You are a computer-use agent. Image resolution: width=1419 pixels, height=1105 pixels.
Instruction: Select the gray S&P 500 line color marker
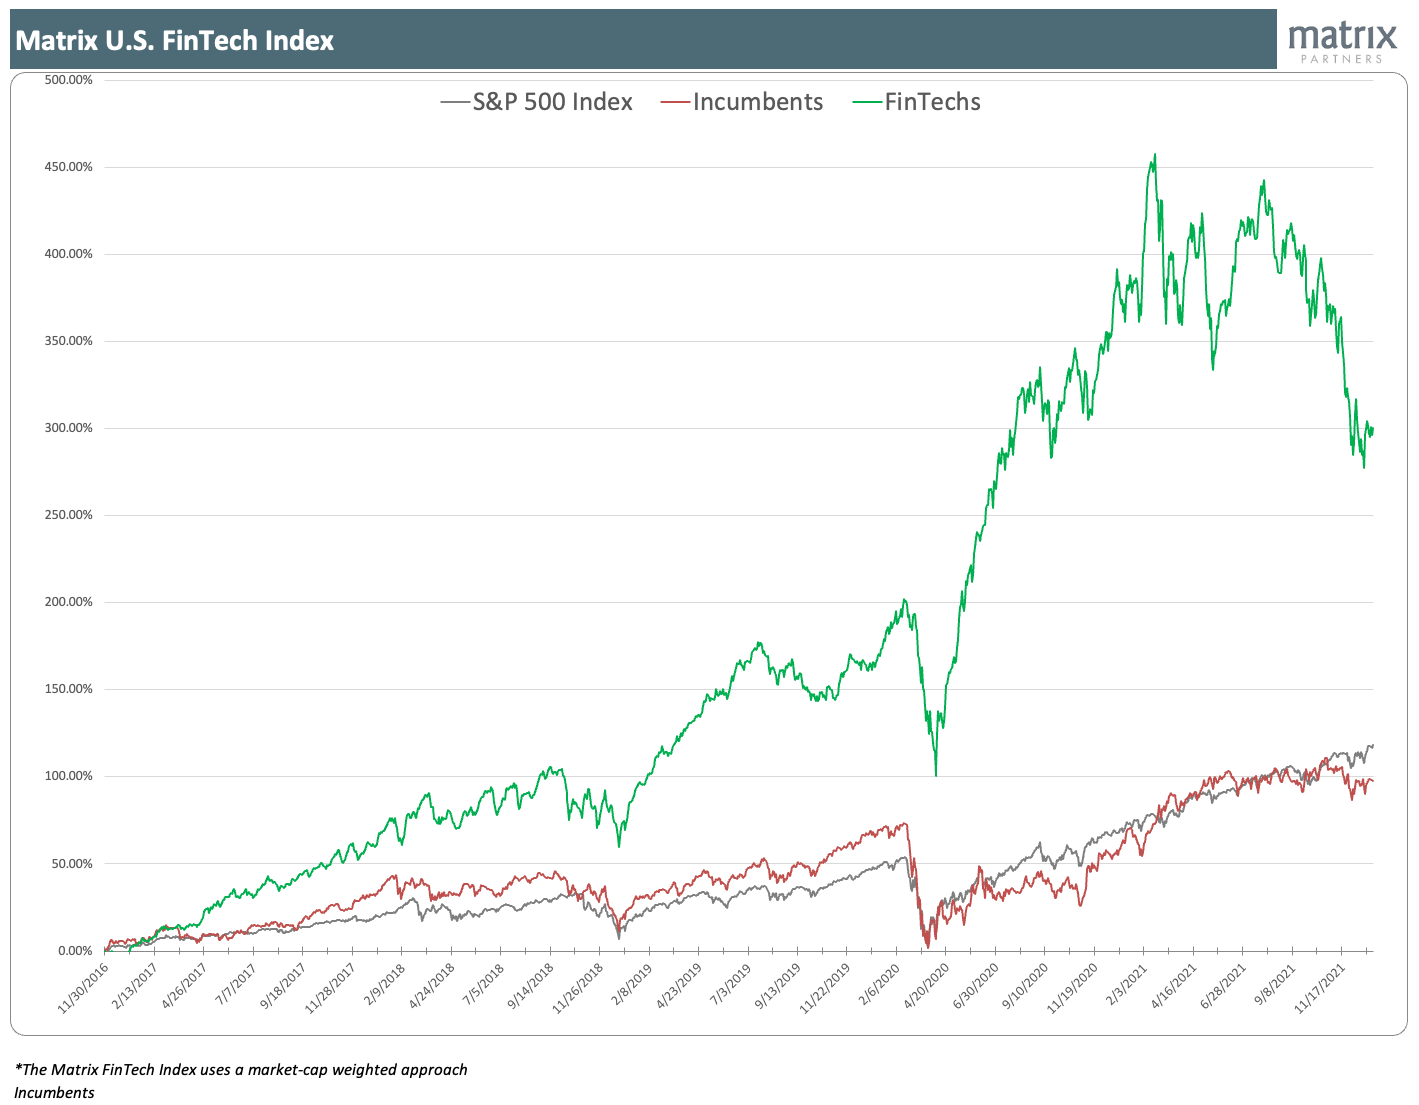click(455, 102)
